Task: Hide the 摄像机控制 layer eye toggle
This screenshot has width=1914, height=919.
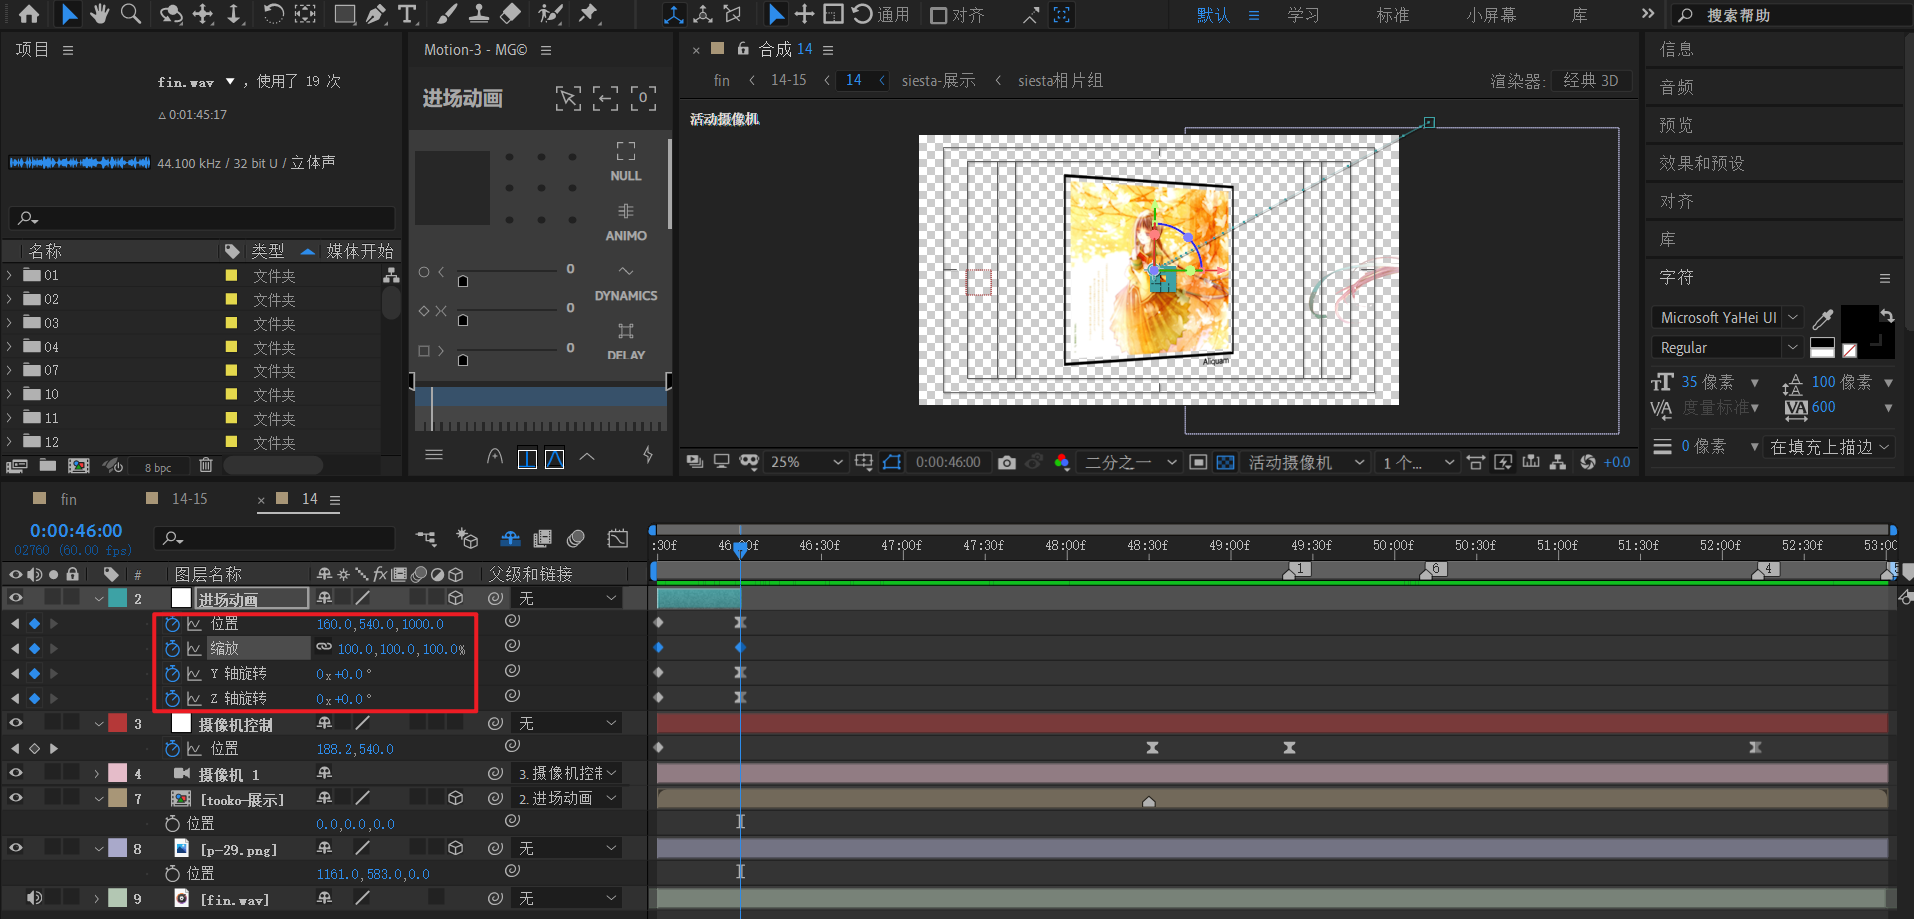Action: click(x=16, y=723)
